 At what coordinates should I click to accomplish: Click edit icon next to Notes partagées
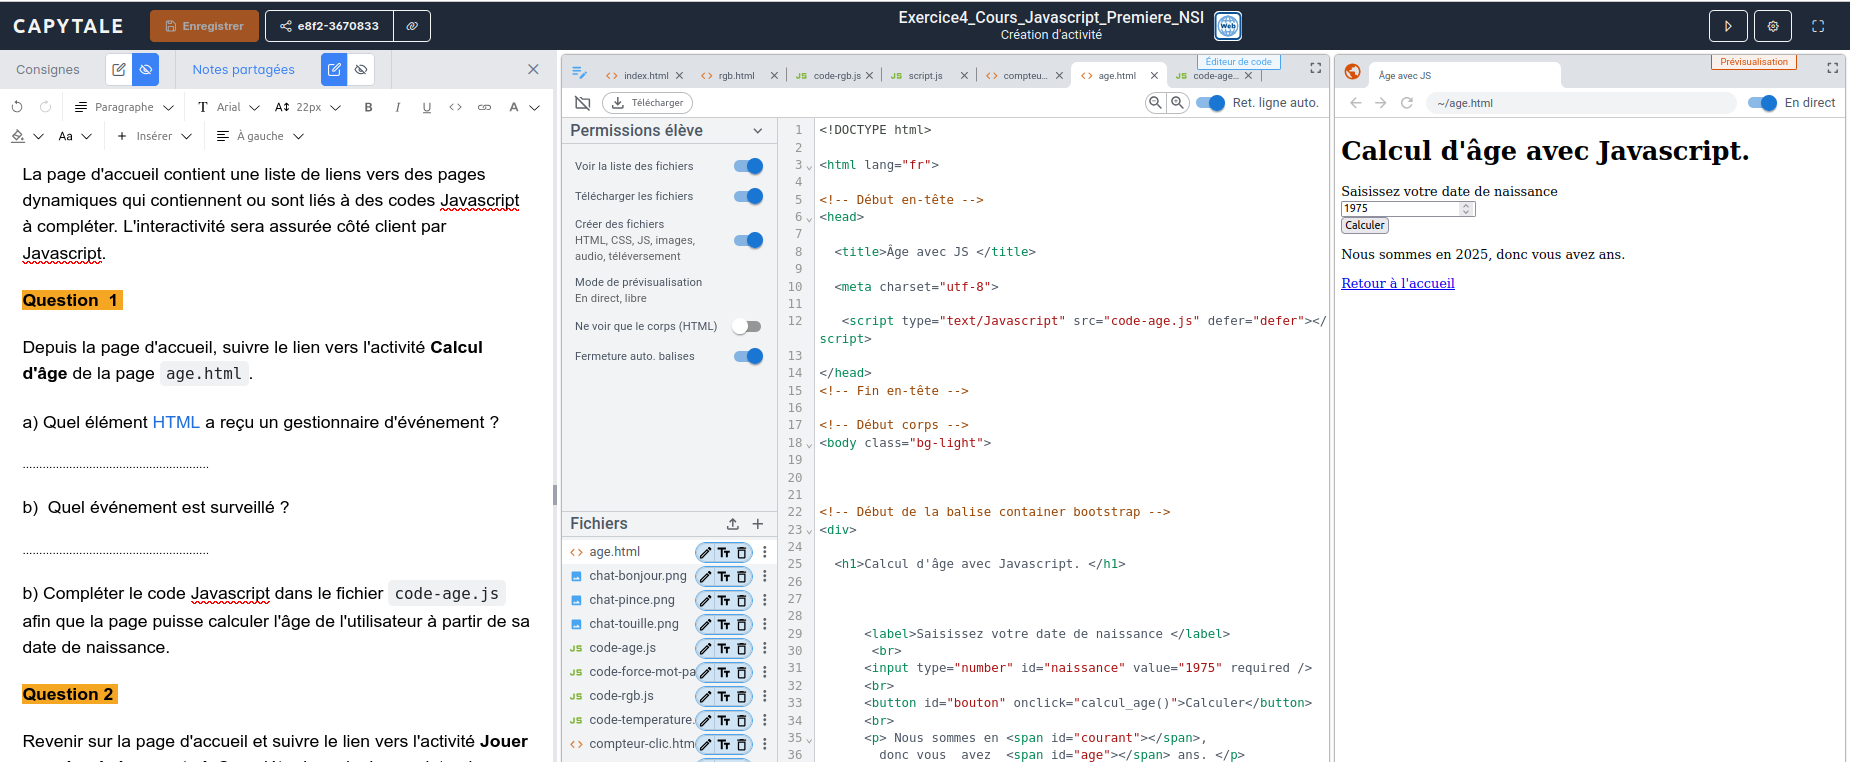334,69
